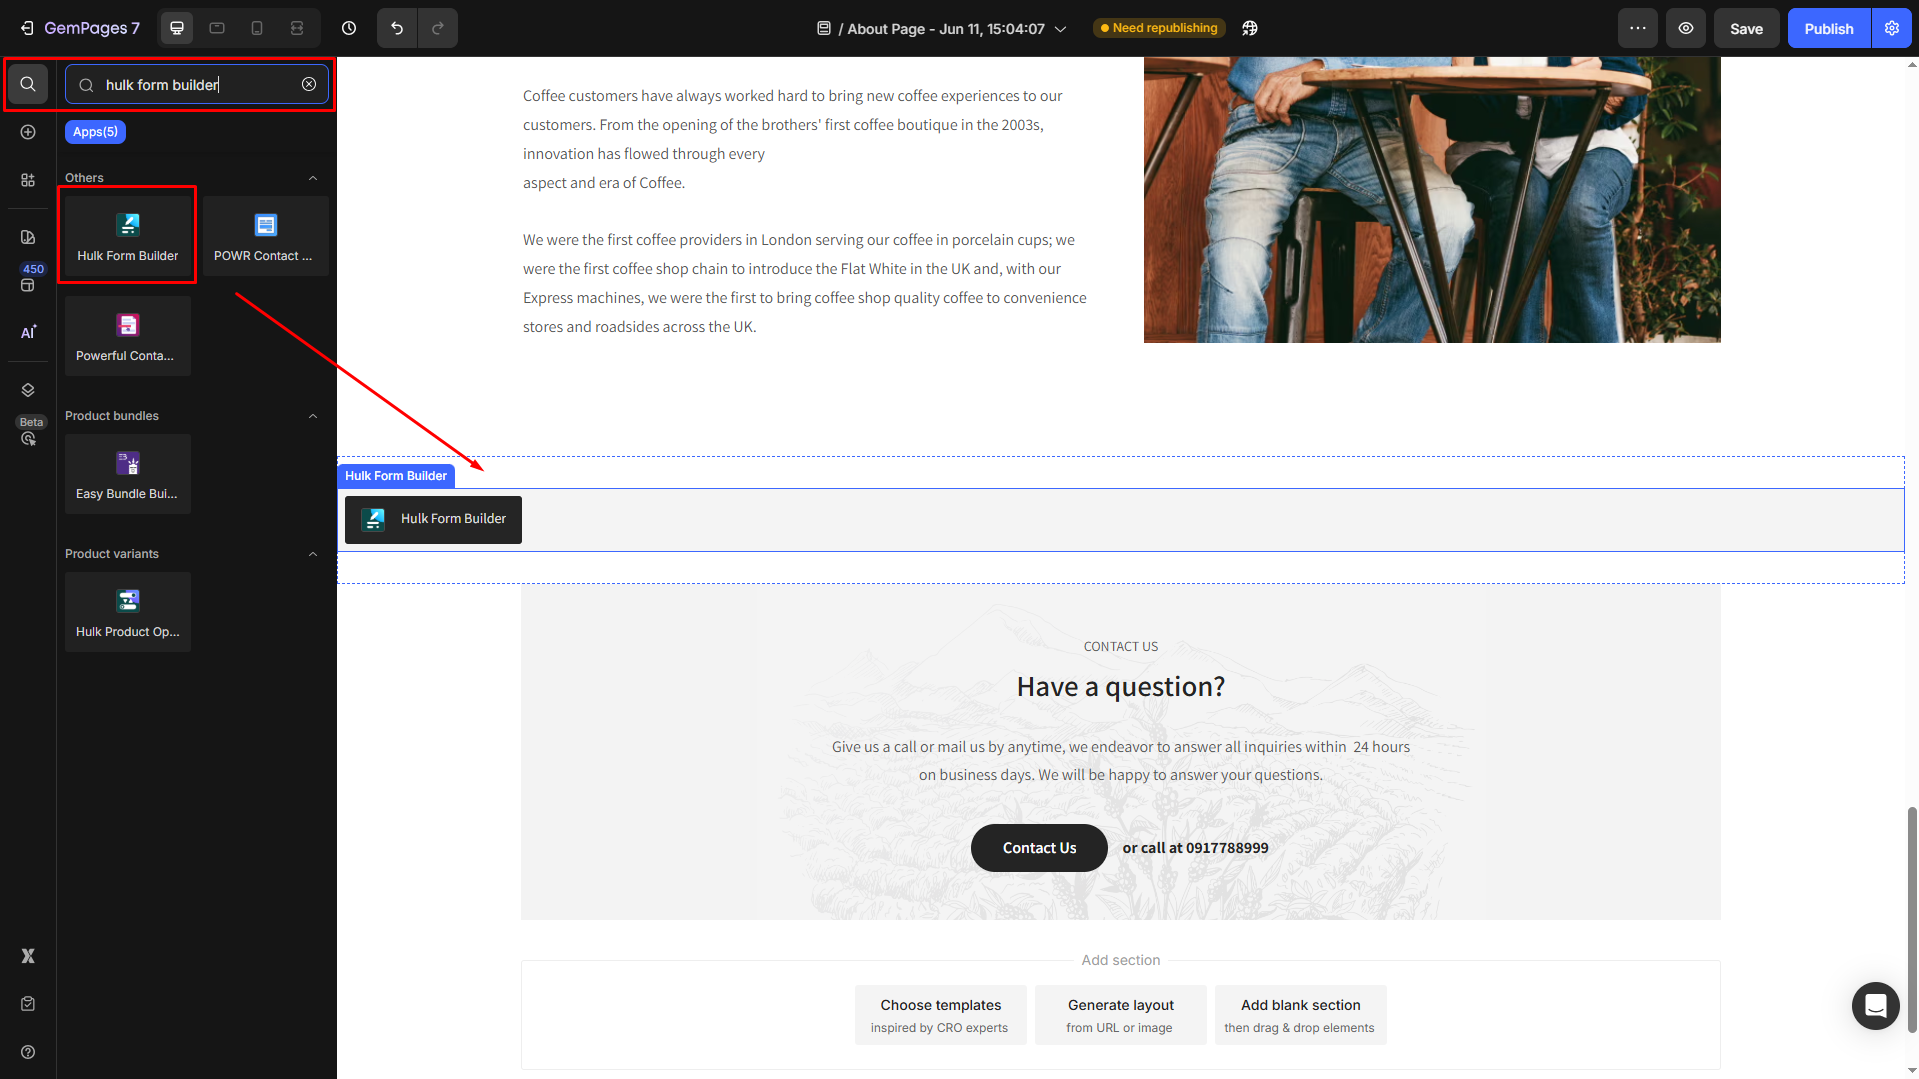The image size is (1919, 1079).
Task: Select the 'Others' group heading
Action: coord(84,178)
